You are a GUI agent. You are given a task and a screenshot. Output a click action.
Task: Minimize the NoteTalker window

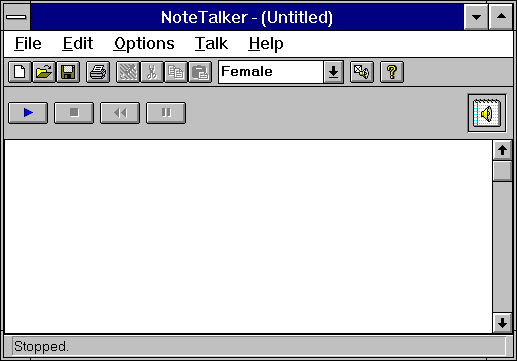[476, 17]
